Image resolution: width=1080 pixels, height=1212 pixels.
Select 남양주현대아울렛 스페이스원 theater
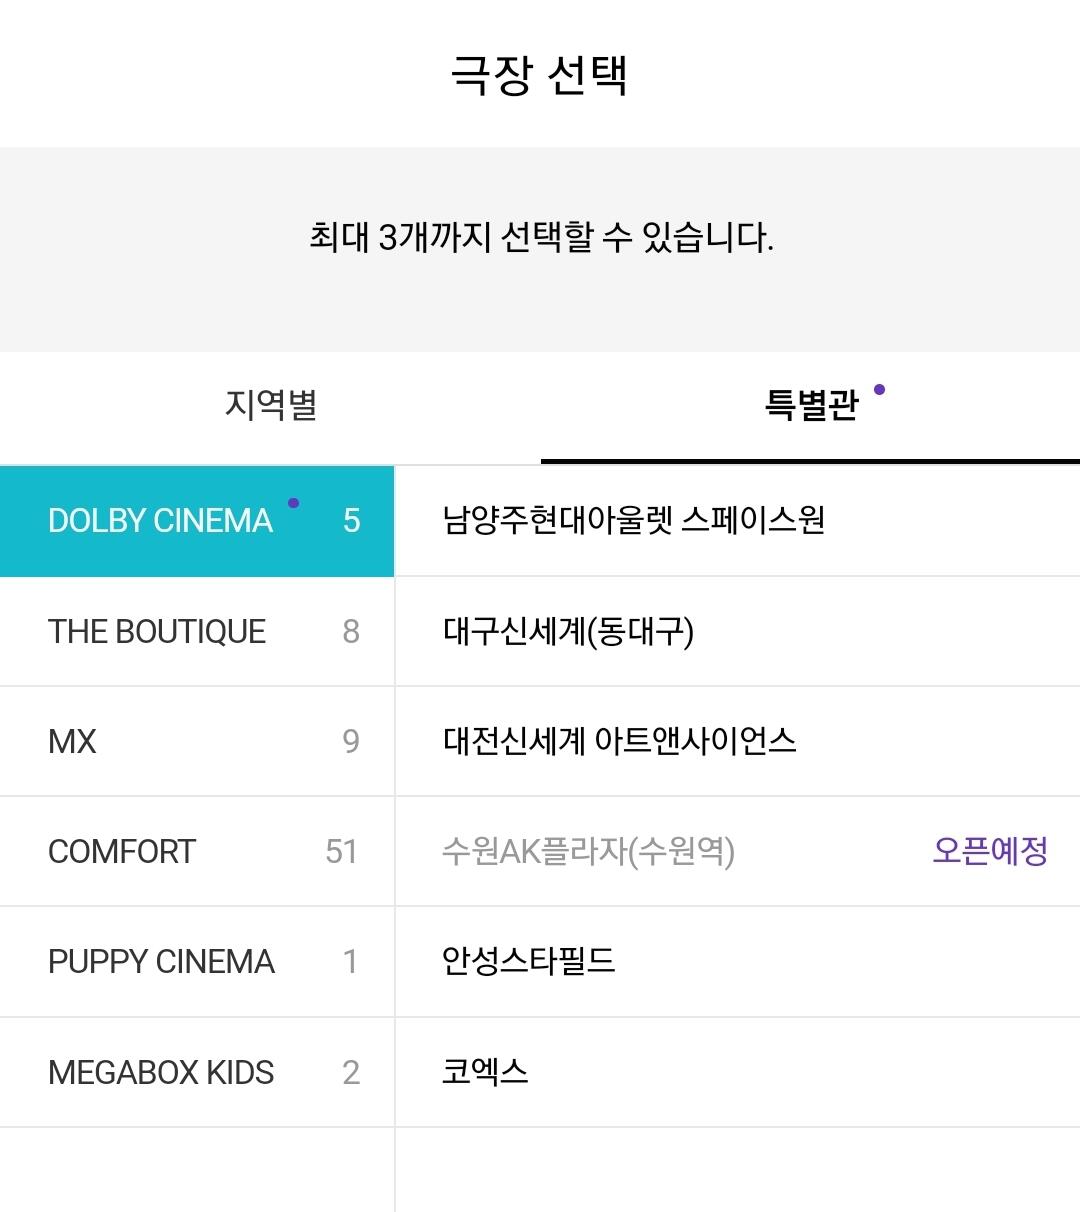(x=633, y=521)
